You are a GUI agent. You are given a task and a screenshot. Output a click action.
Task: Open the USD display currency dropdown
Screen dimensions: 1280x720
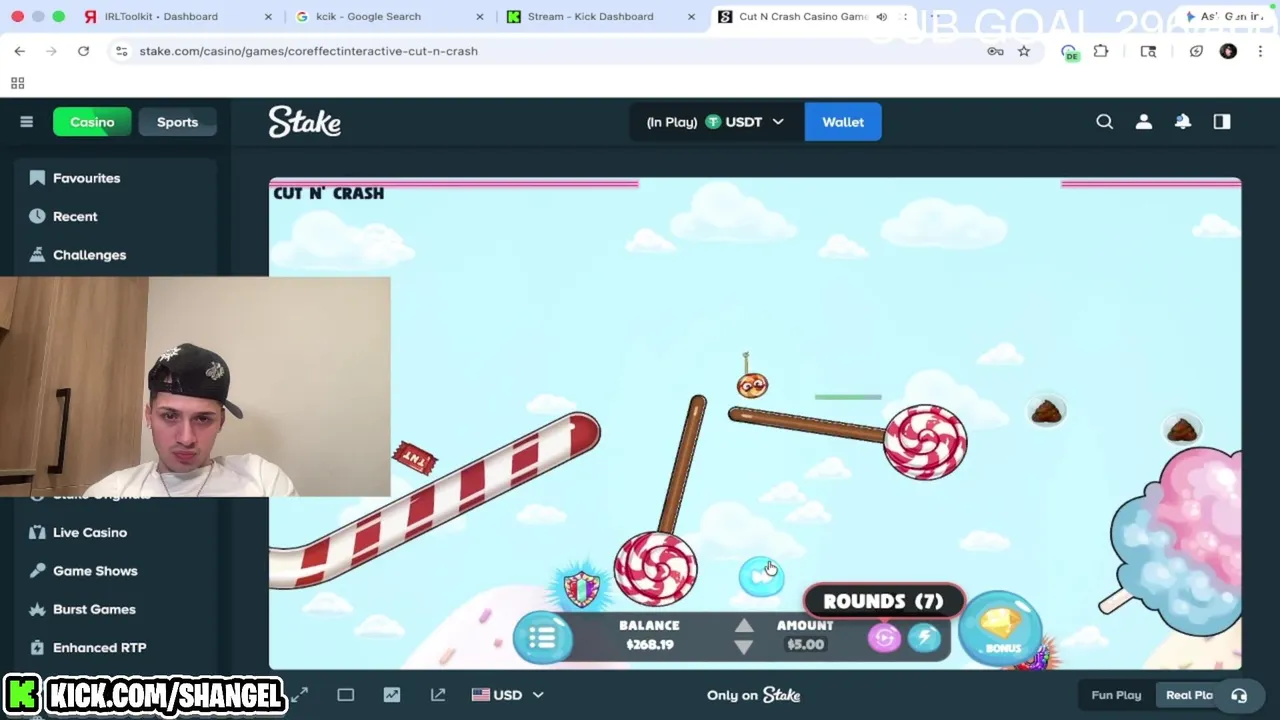pyautogui.click(x=508, y=695)
